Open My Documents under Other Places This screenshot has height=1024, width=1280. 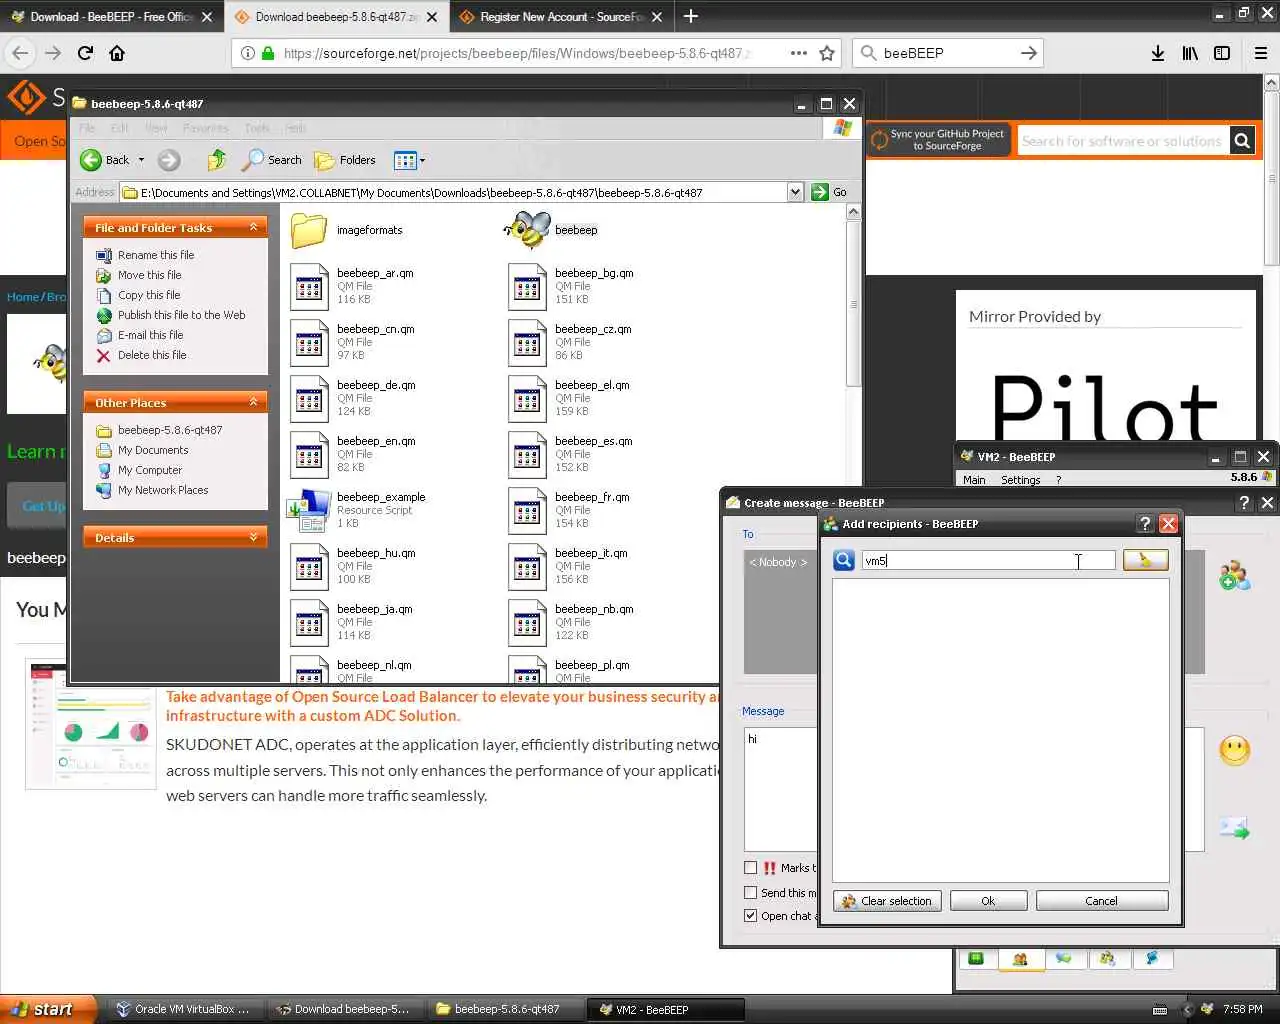pyautogui.click(x=153, y=450)
